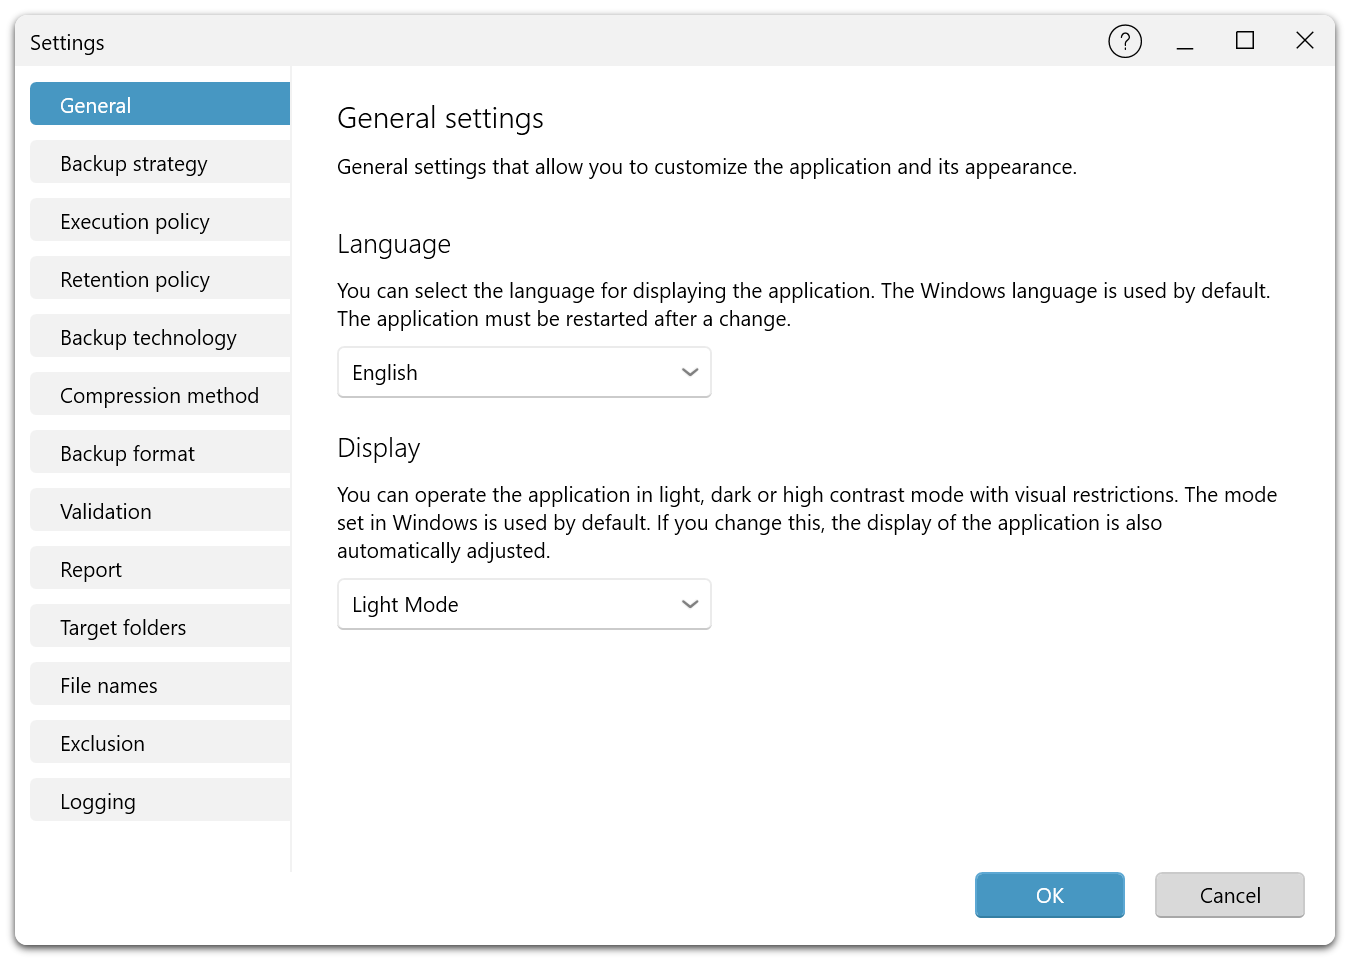Viewport: 1350px width, 960px height.
Task: Switch to Retention policy settings
Action: [x=160, y=279]
